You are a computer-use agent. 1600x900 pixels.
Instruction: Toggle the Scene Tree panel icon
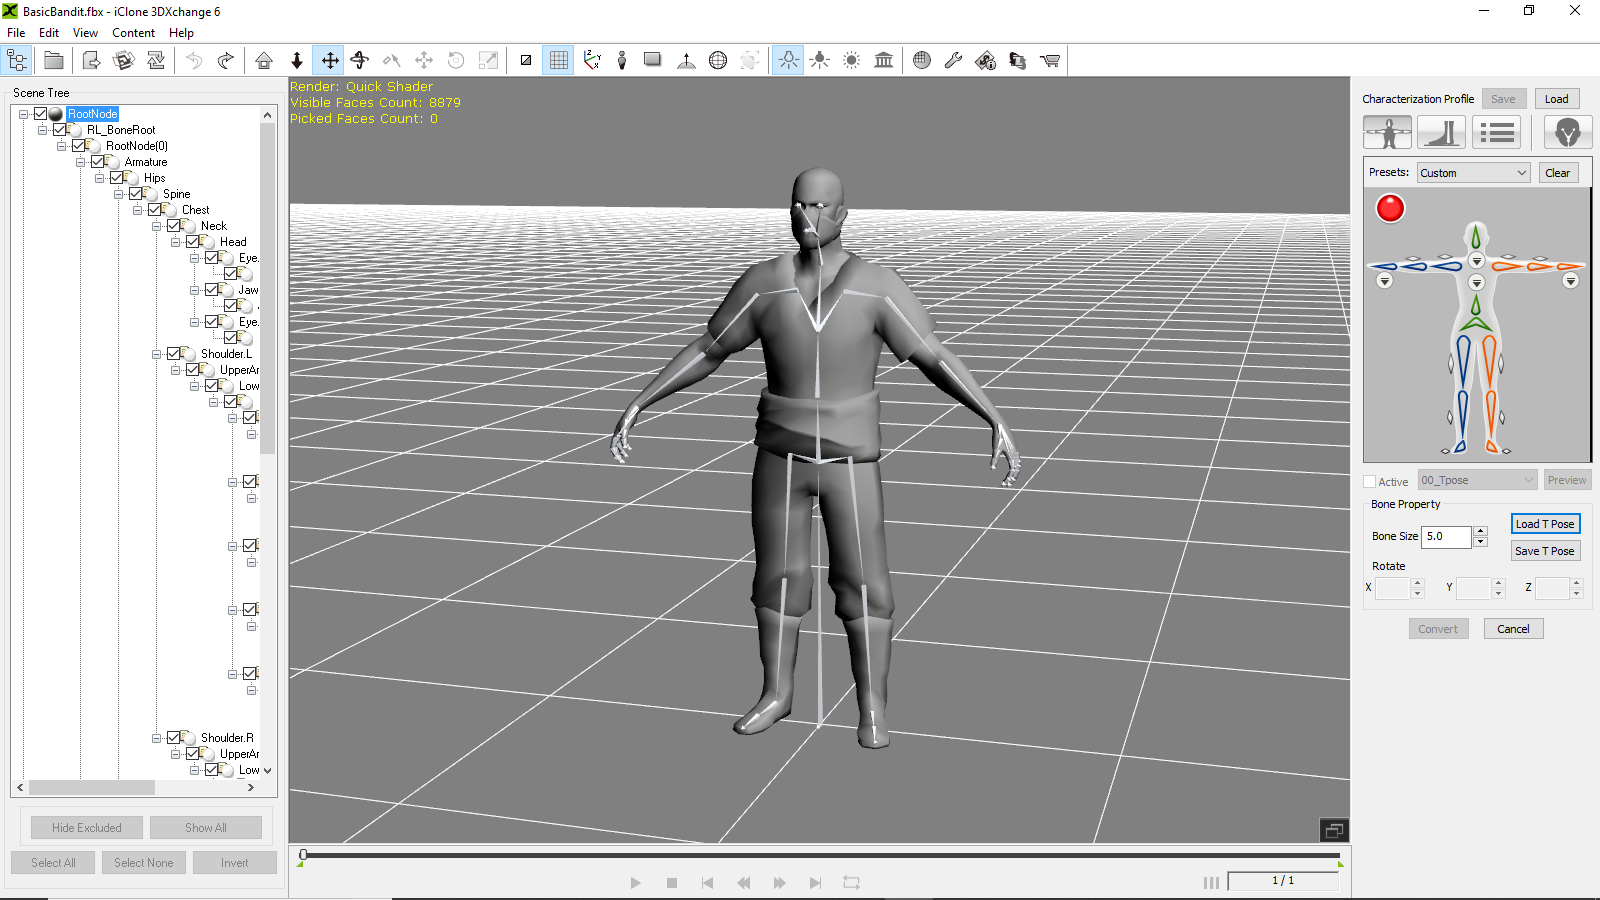[x=18, y=61]
